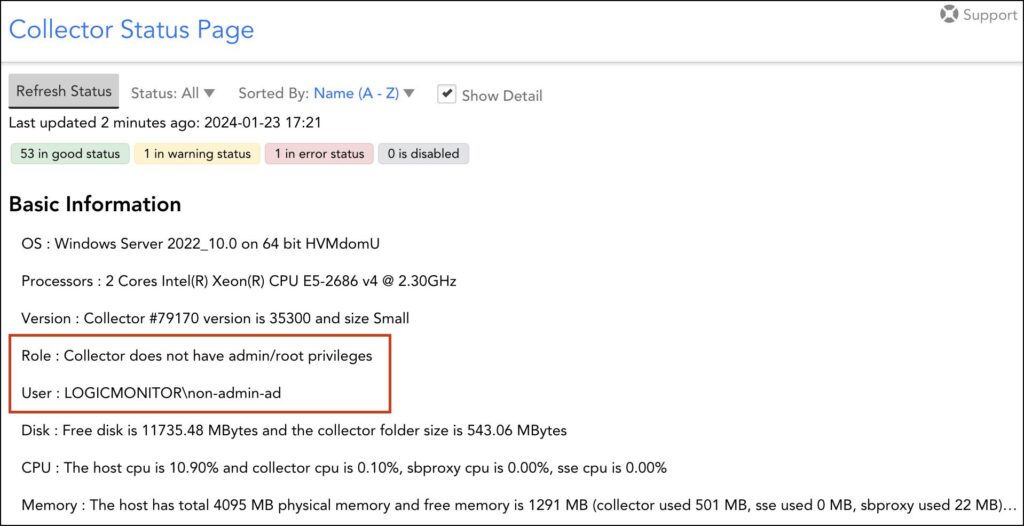
Task: Select the Version : Collector #79170 line
Action: (x=216, y=319)
